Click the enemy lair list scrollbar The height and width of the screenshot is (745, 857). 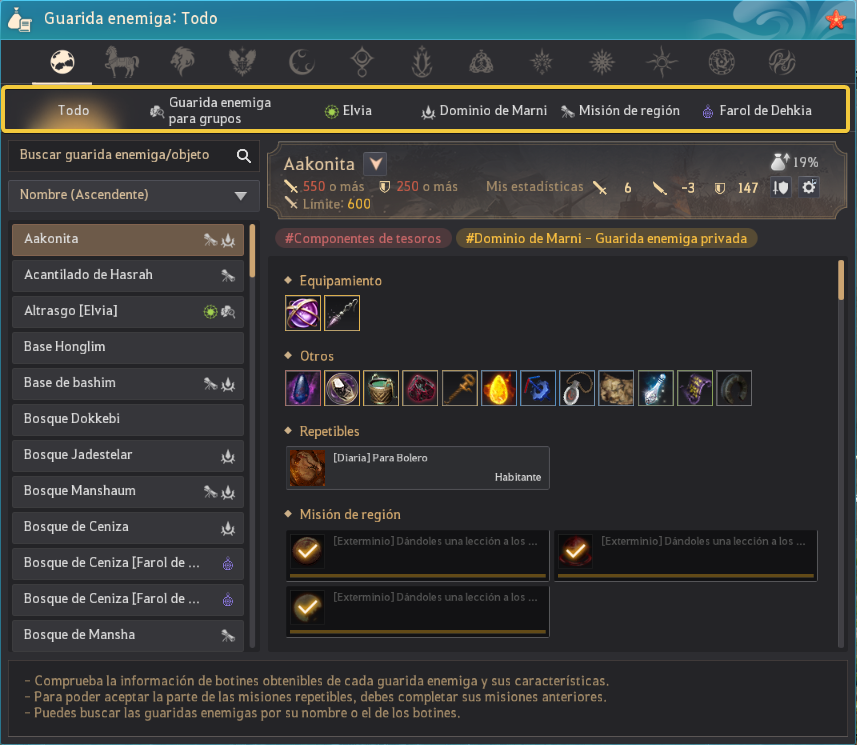(252, 251)
